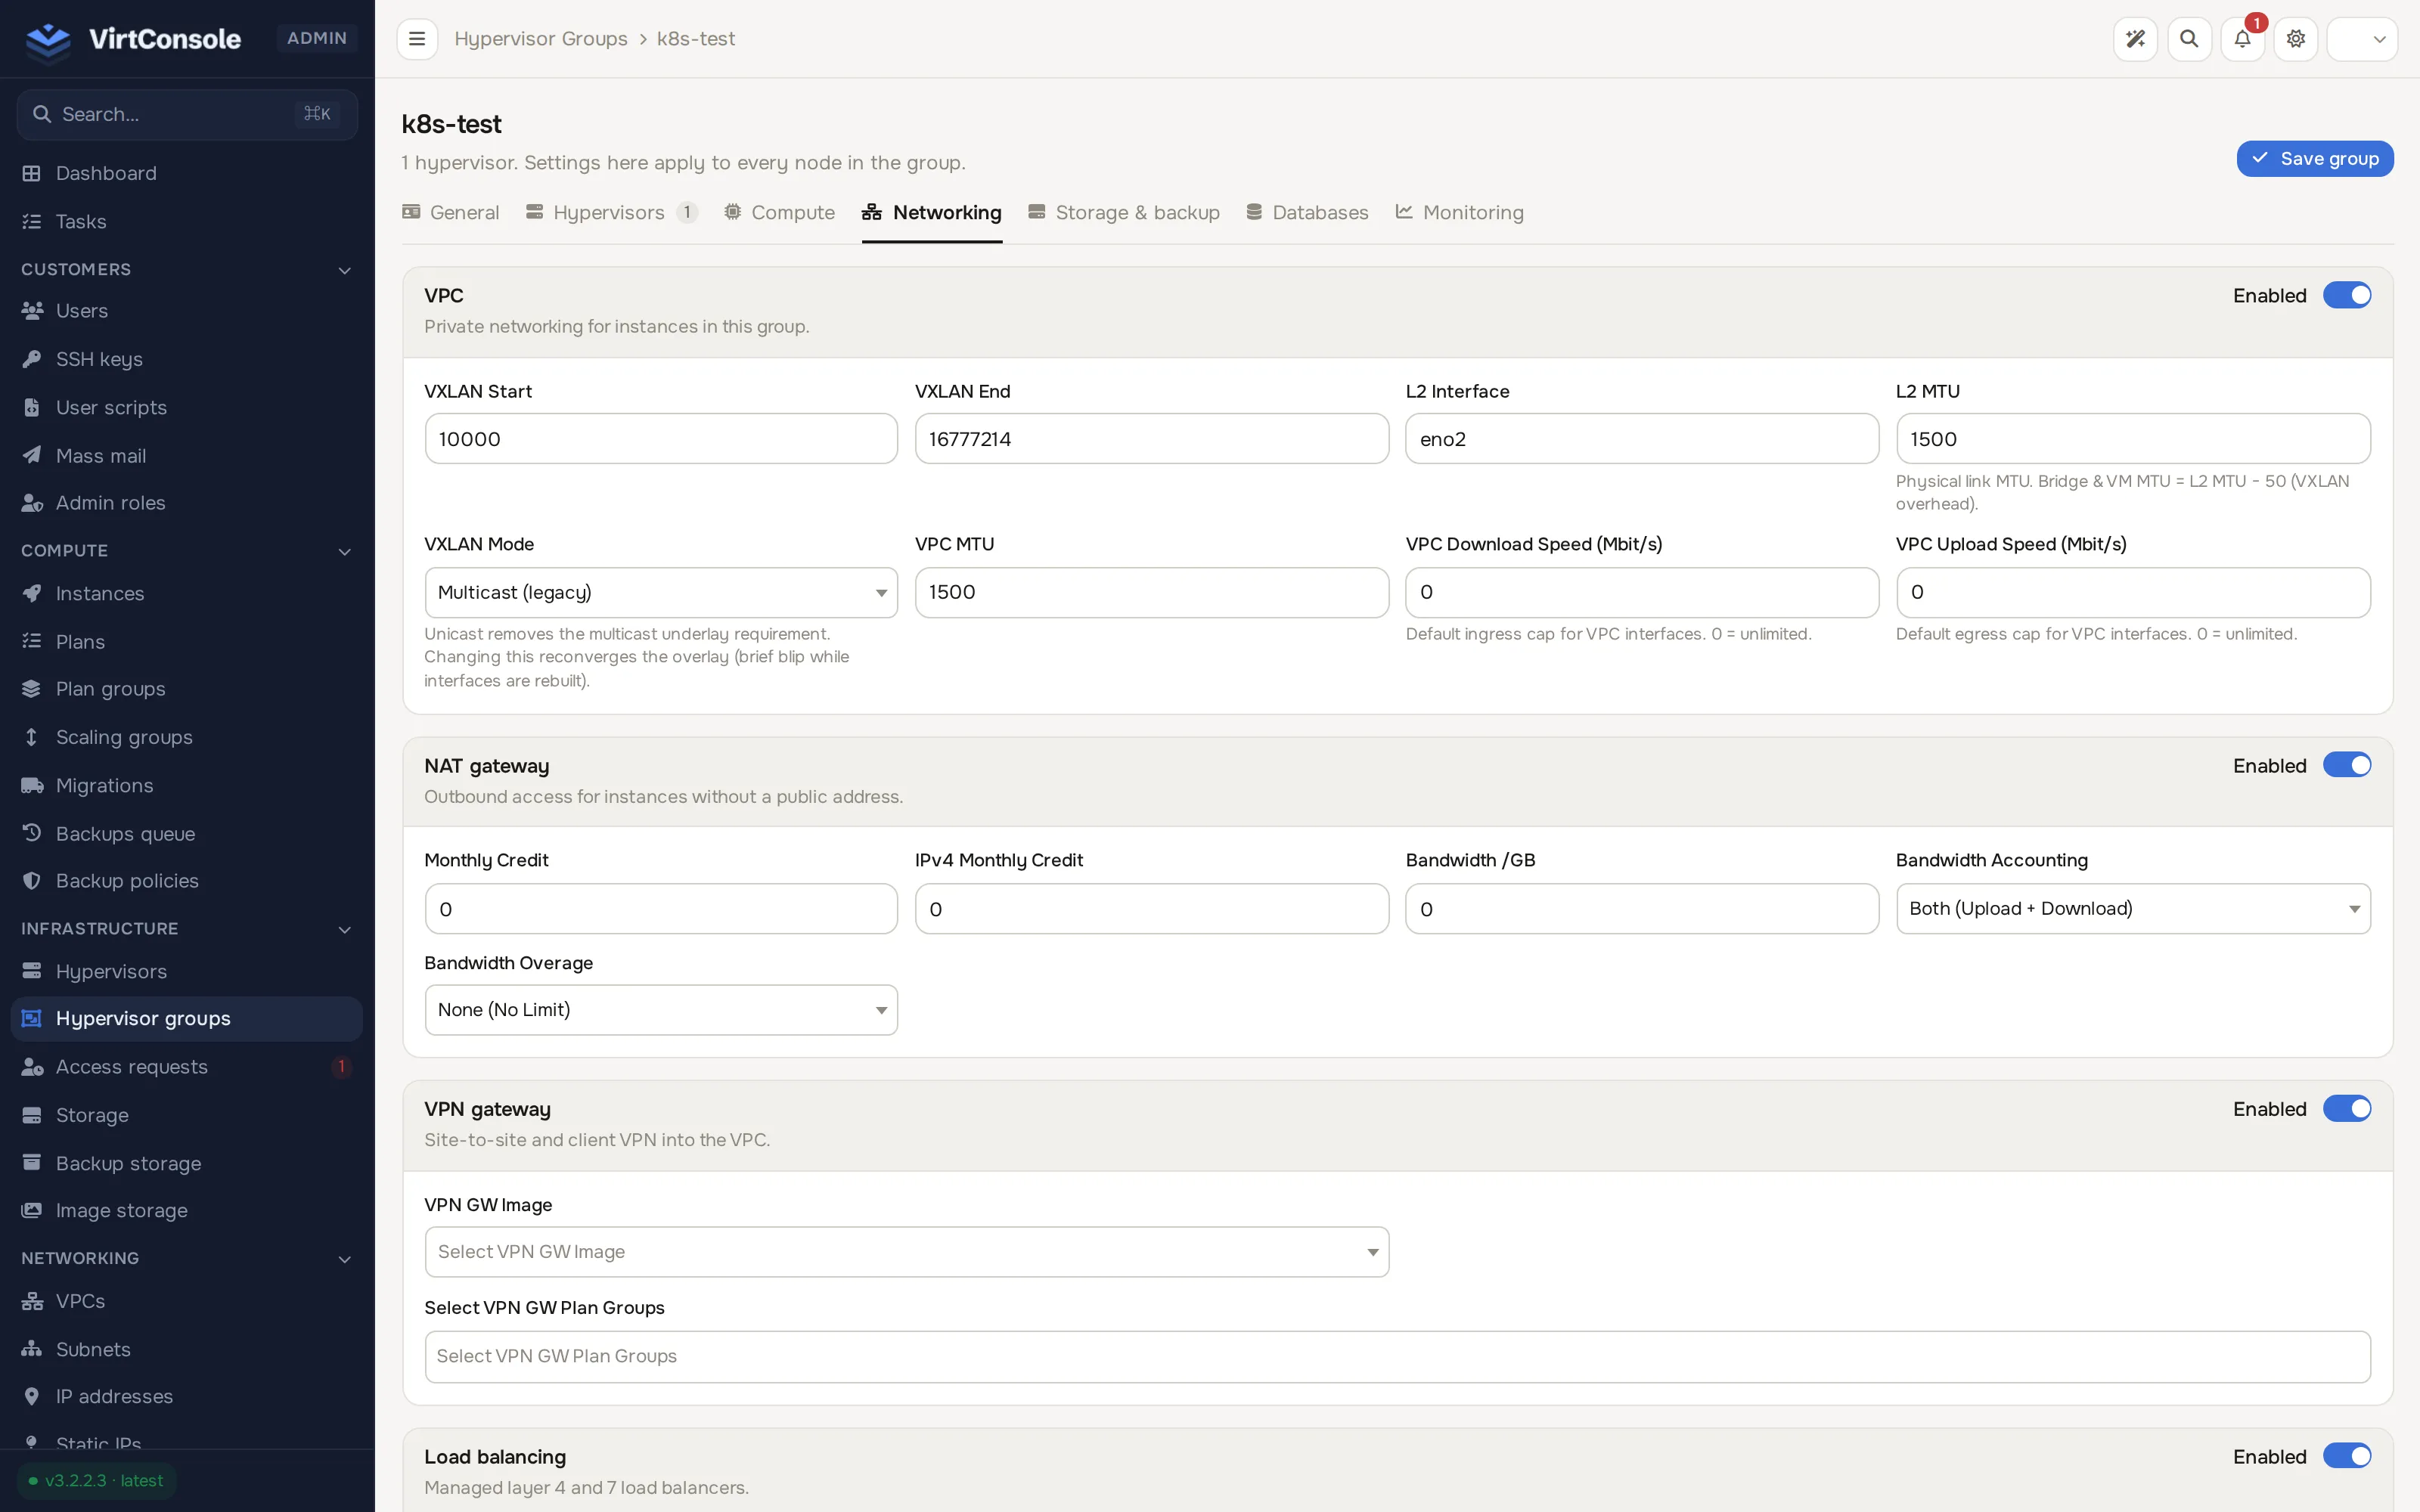The image size is (2420, 1512).
Task: Switch to the Monitoring tab
Action: tap(1460, 213)
